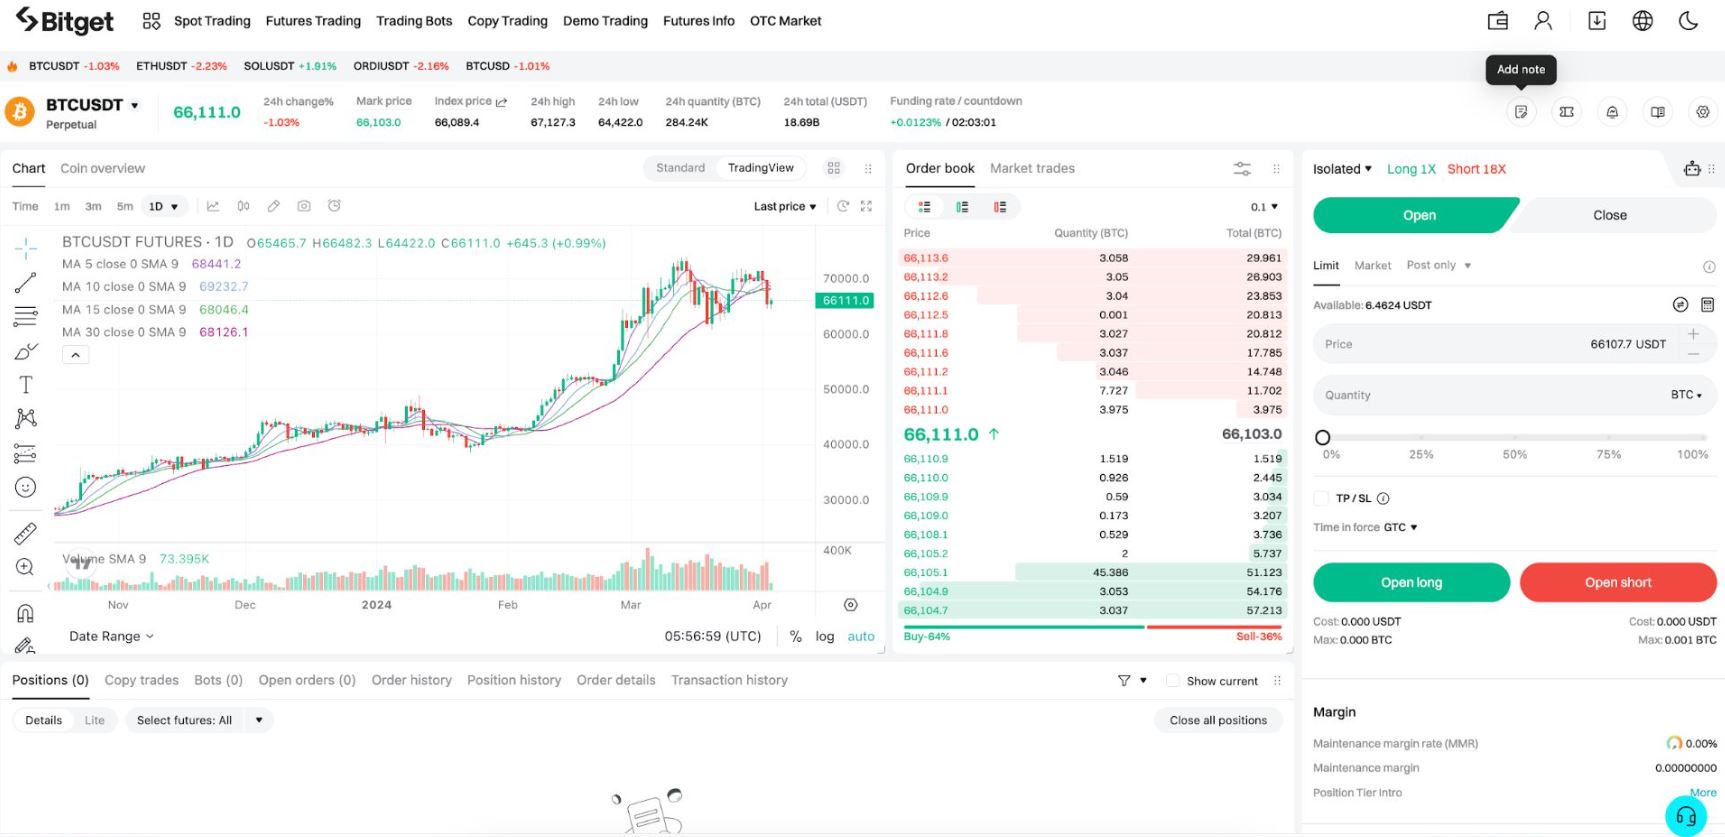Open the multi-chart layout grid icon
Image resolution: width=1725 pixels, height=837 pixels.
coord(834,168)
